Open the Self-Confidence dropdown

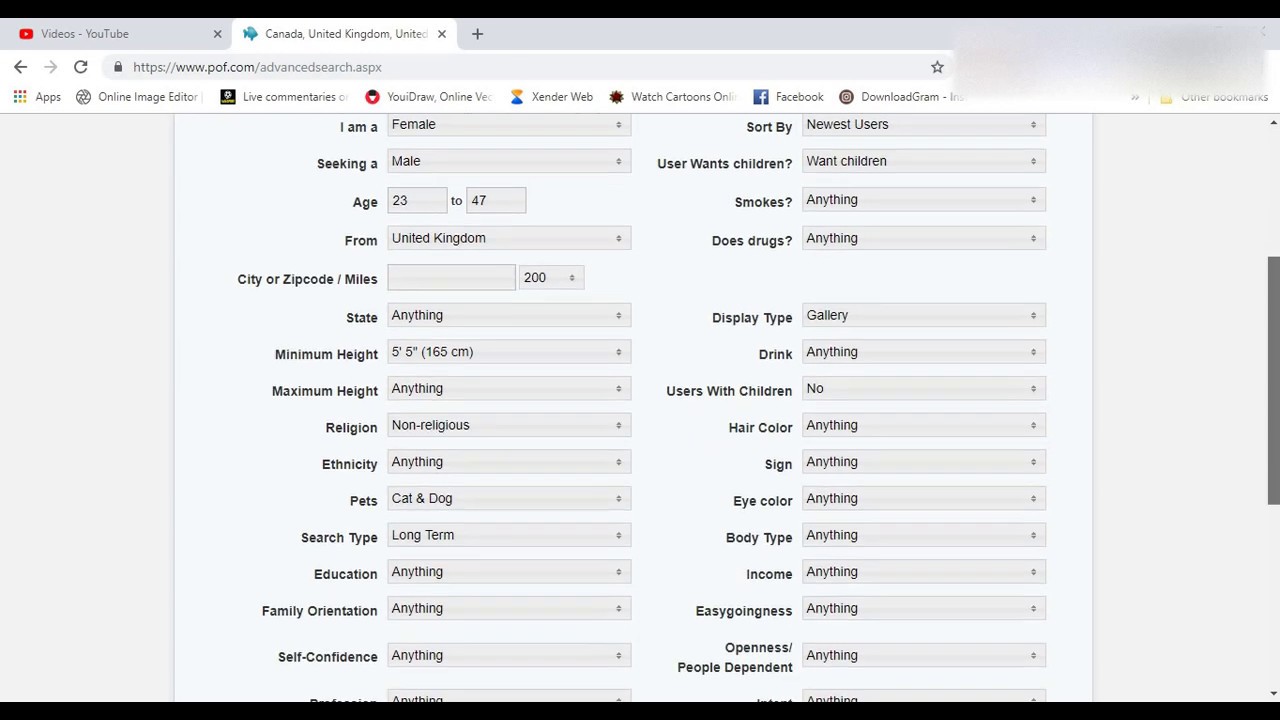click(x=509, y=655)
